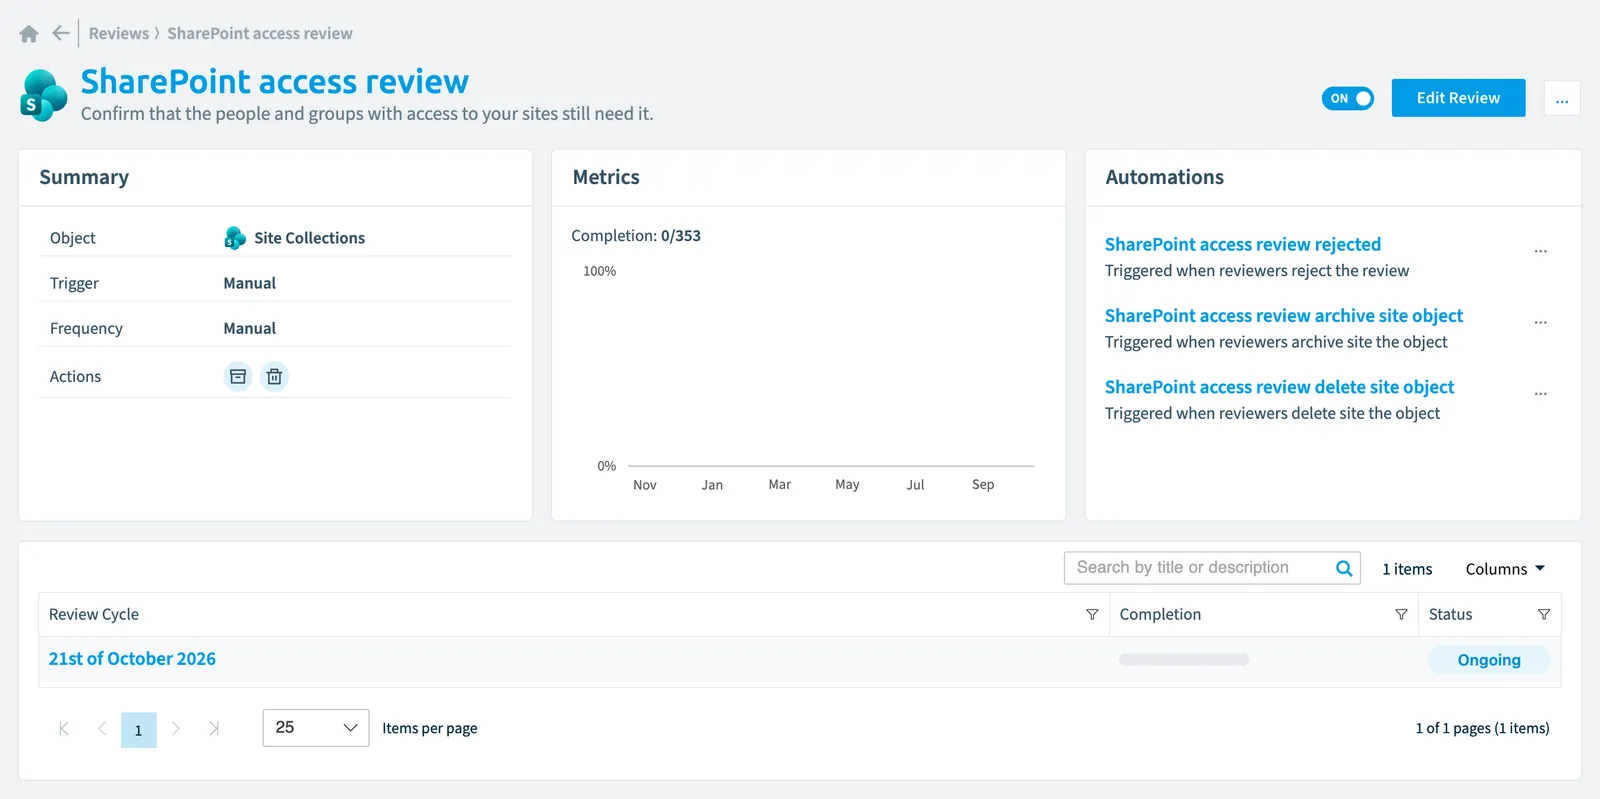
Task: Open SharePoint access review rejected link
Action: point(1242,245)
